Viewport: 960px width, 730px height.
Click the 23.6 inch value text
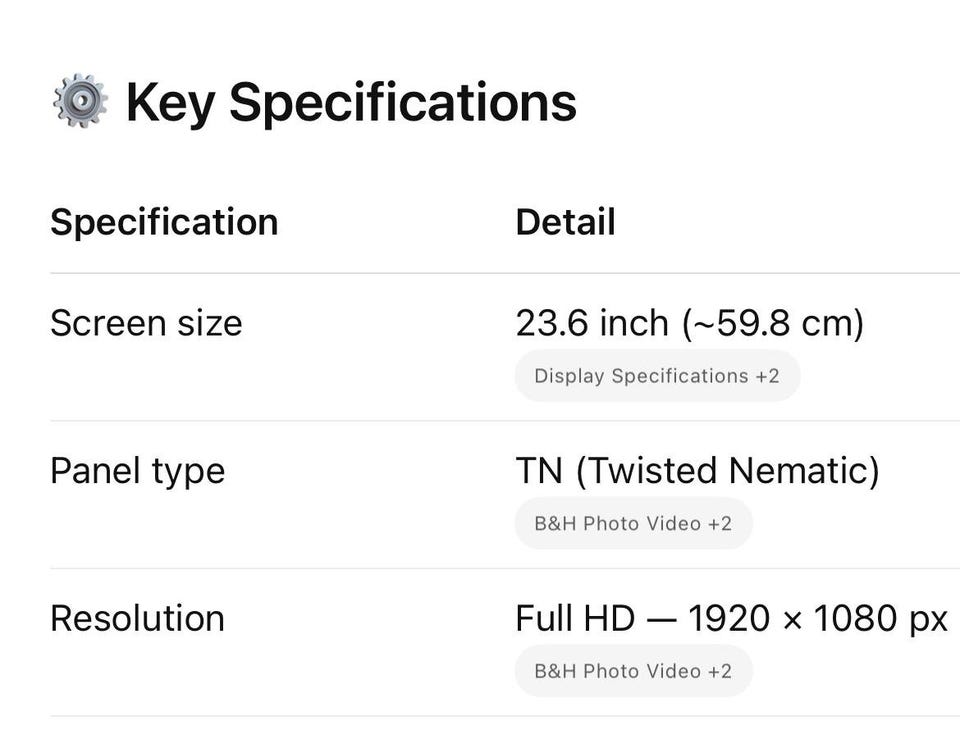591,323
